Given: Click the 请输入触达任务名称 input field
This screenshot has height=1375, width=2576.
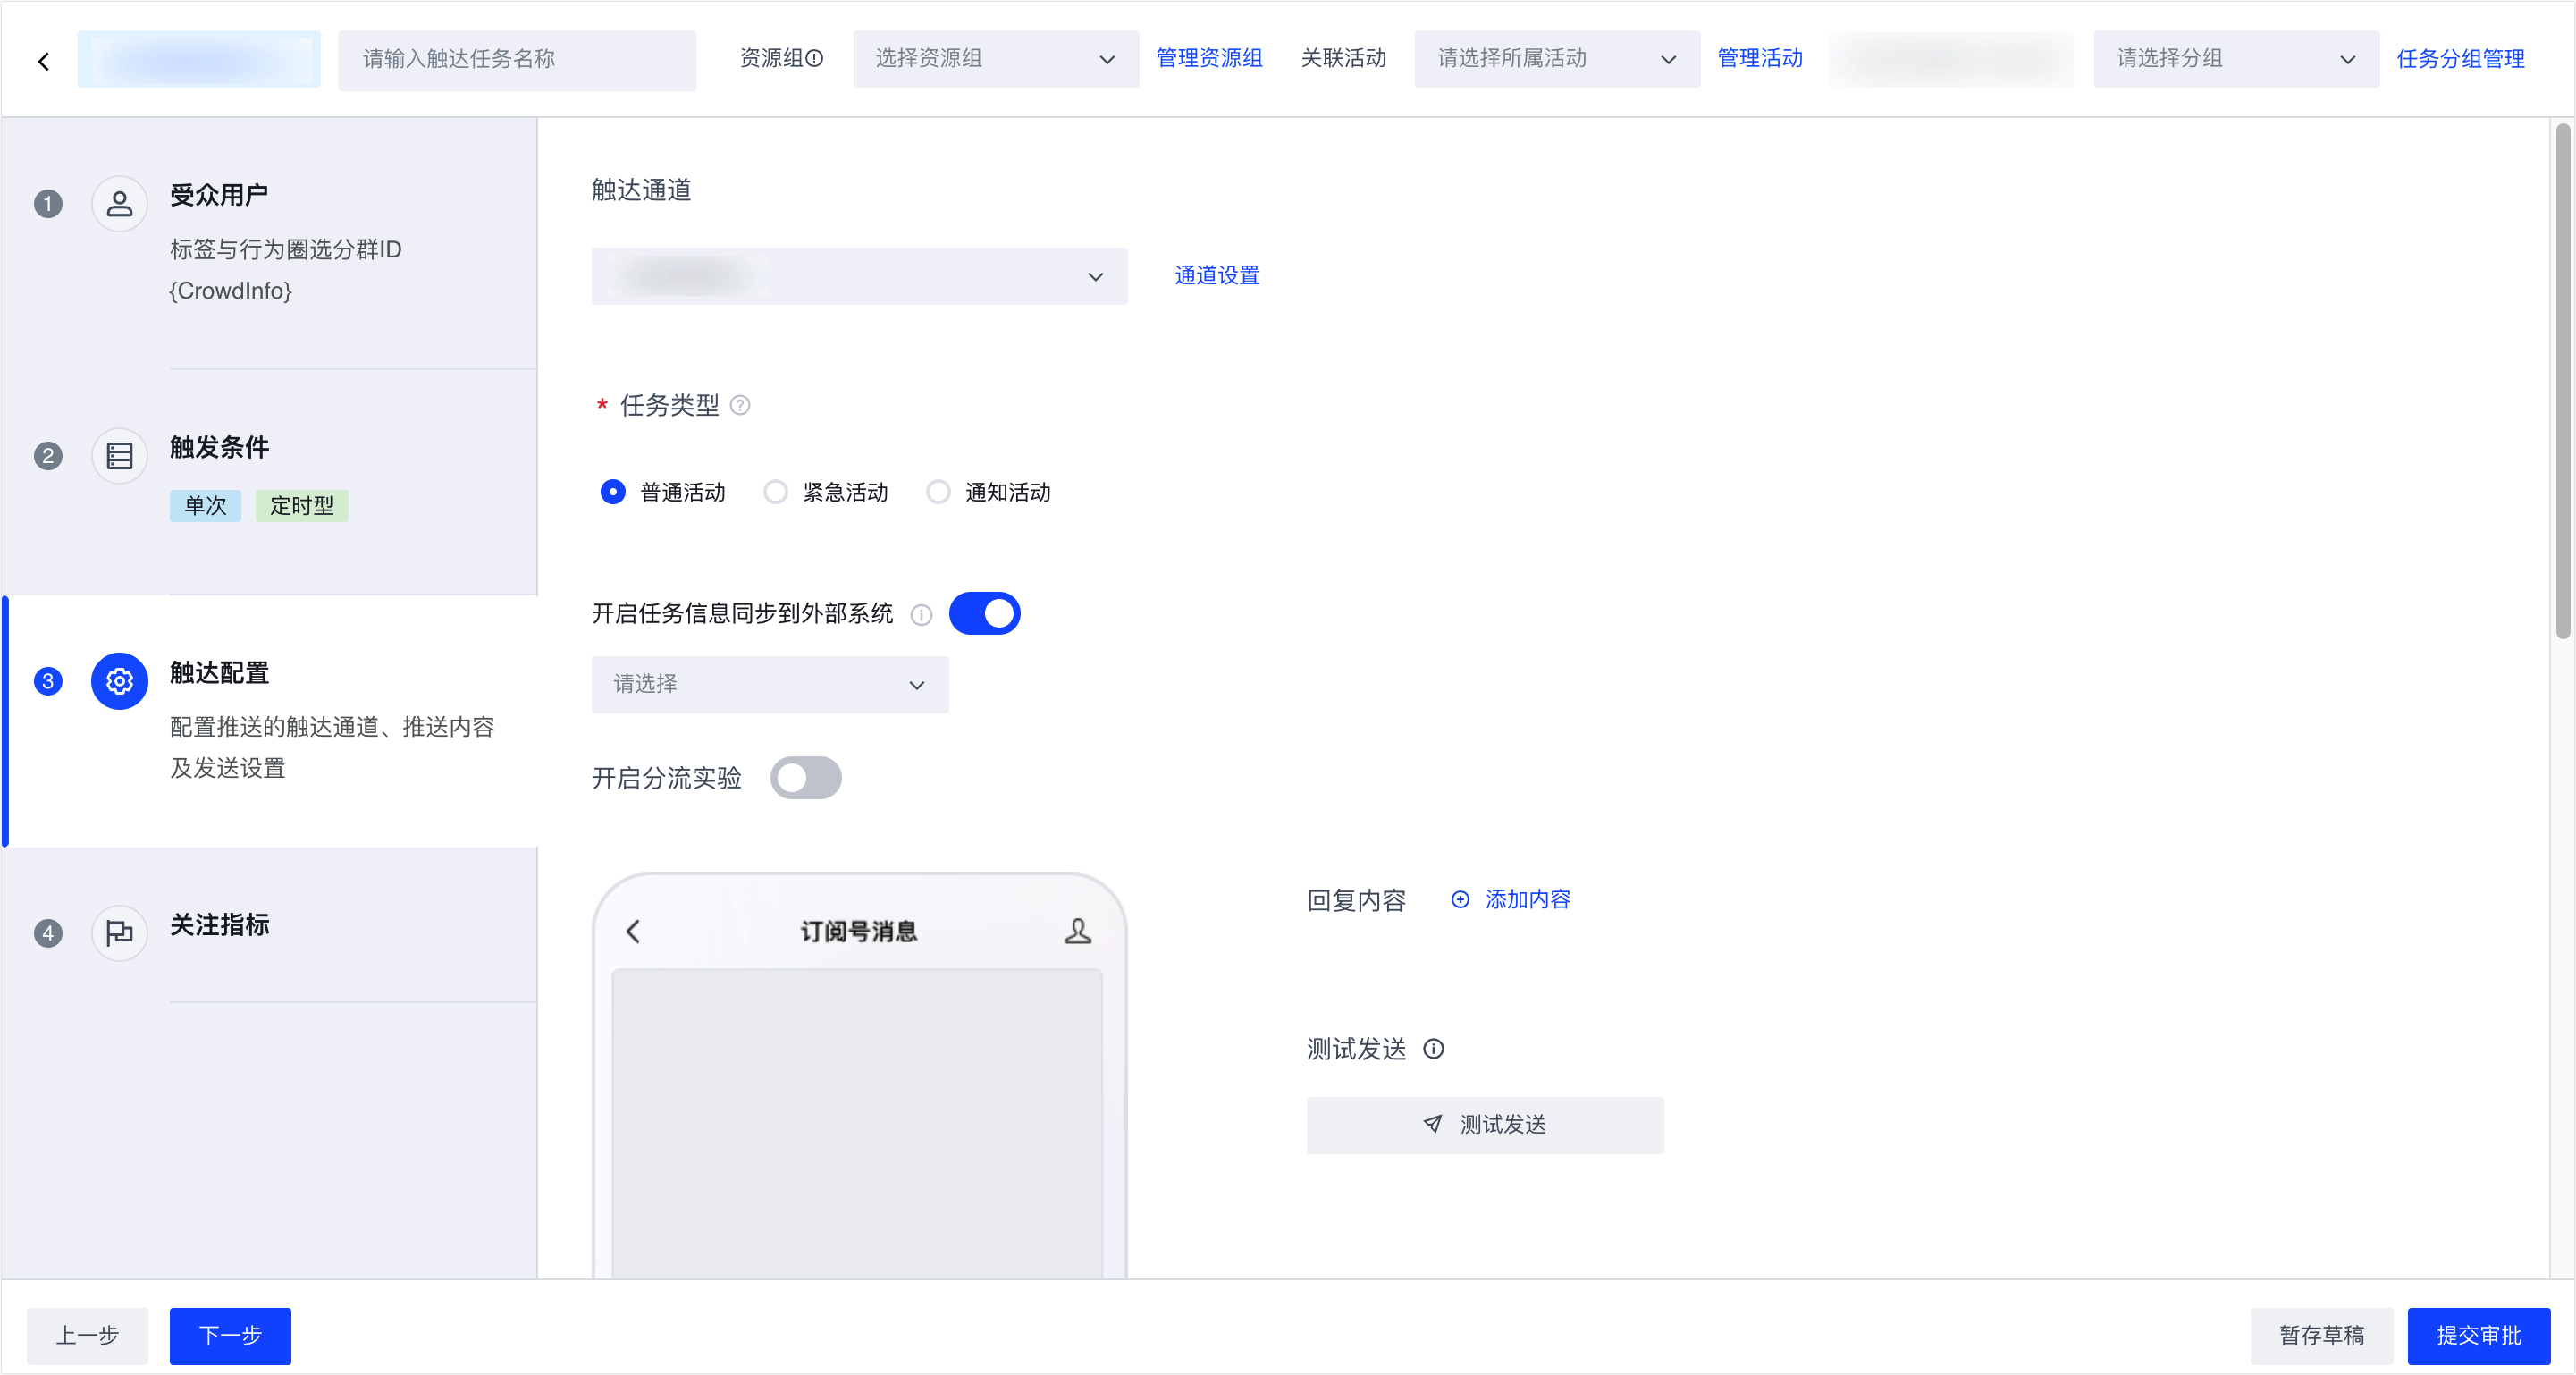Looking at the screenshot, I should tap(516, 59).
